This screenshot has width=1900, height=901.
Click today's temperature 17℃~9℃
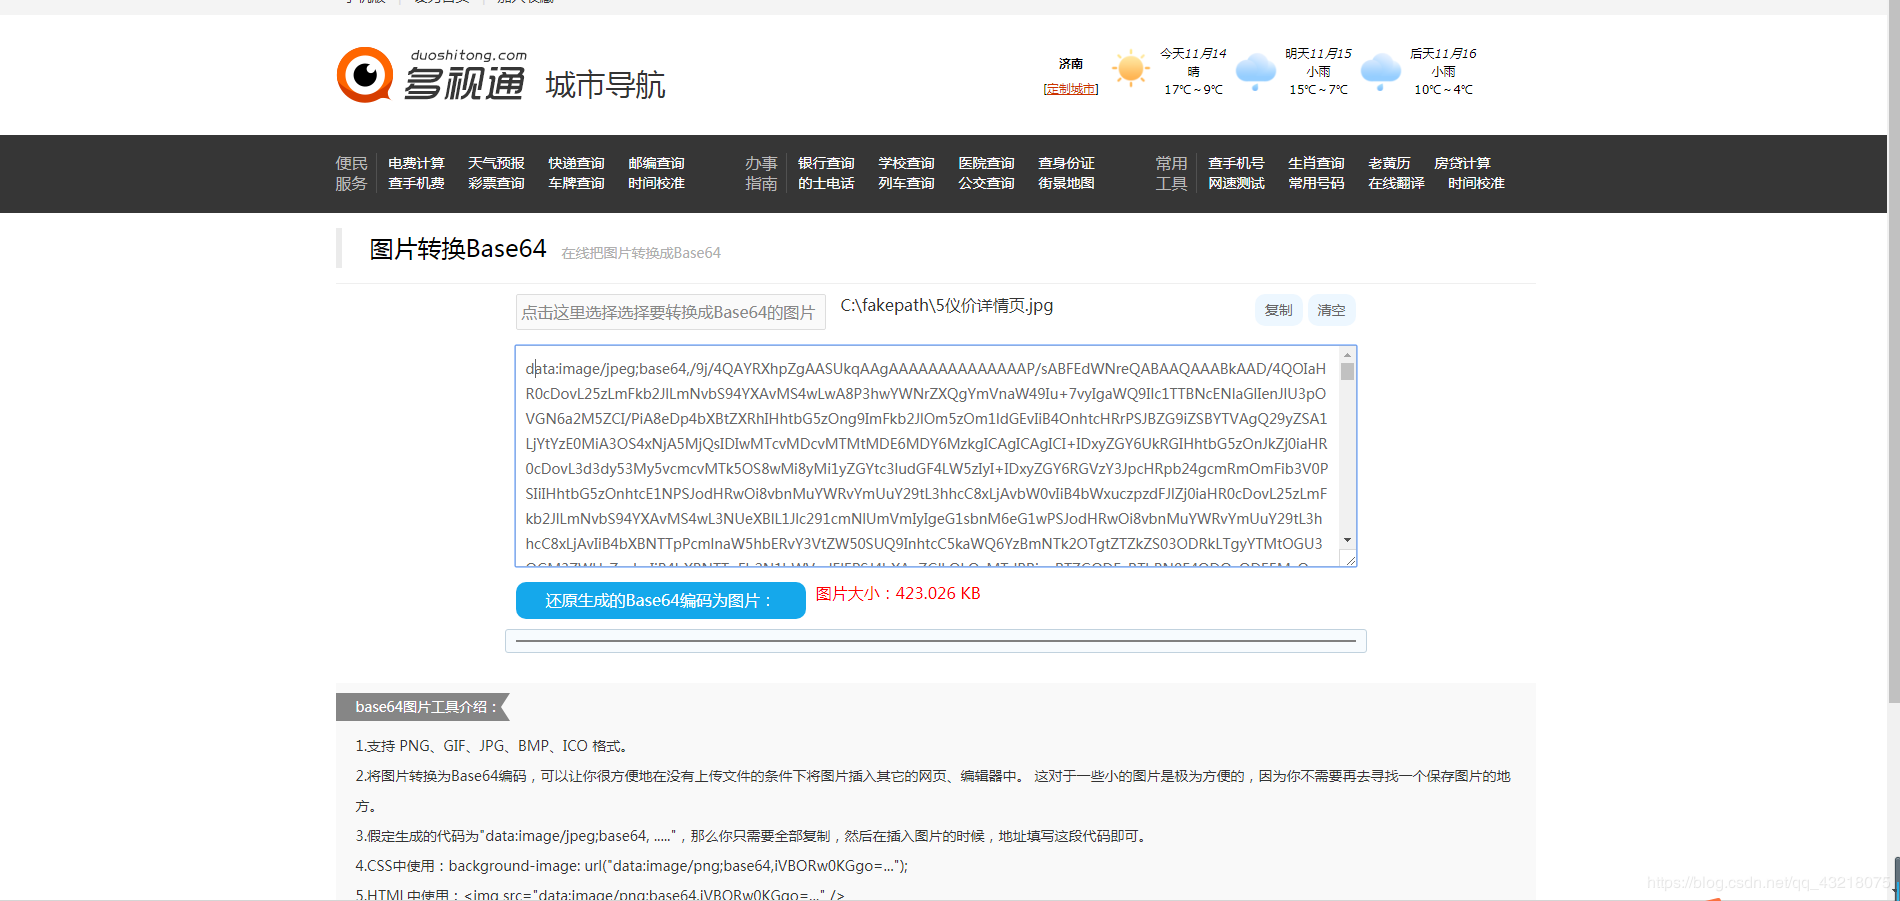(1193, 90)
